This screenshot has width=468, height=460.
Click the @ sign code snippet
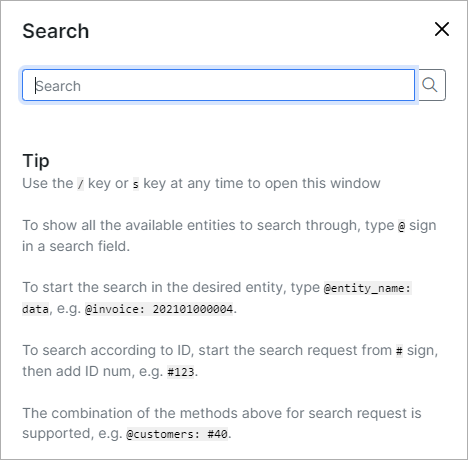tap(402, 226)
